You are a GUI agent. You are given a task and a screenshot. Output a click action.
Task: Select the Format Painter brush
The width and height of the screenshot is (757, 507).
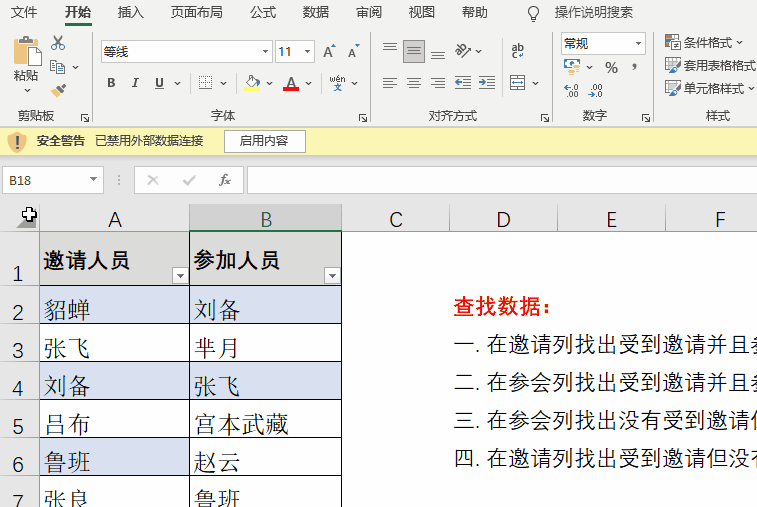[x=58, y=90]
